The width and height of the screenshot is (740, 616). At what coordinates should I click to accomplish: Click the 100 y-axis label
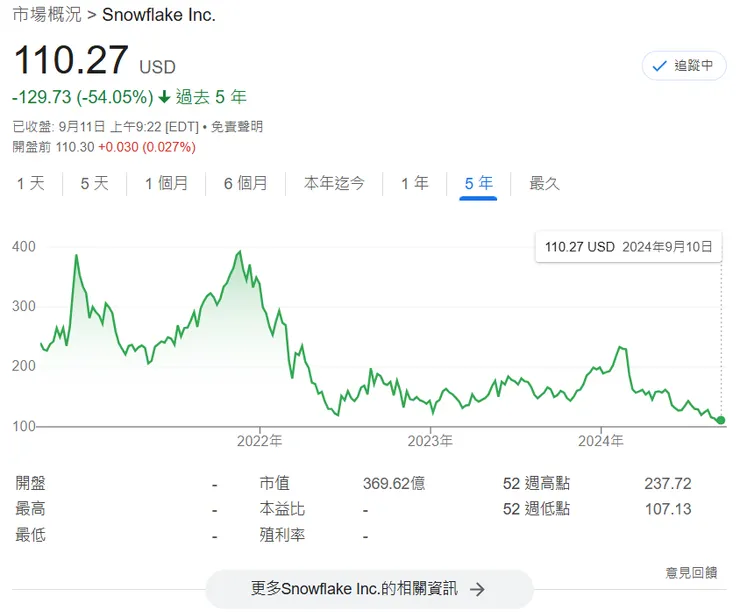(24, 426)
